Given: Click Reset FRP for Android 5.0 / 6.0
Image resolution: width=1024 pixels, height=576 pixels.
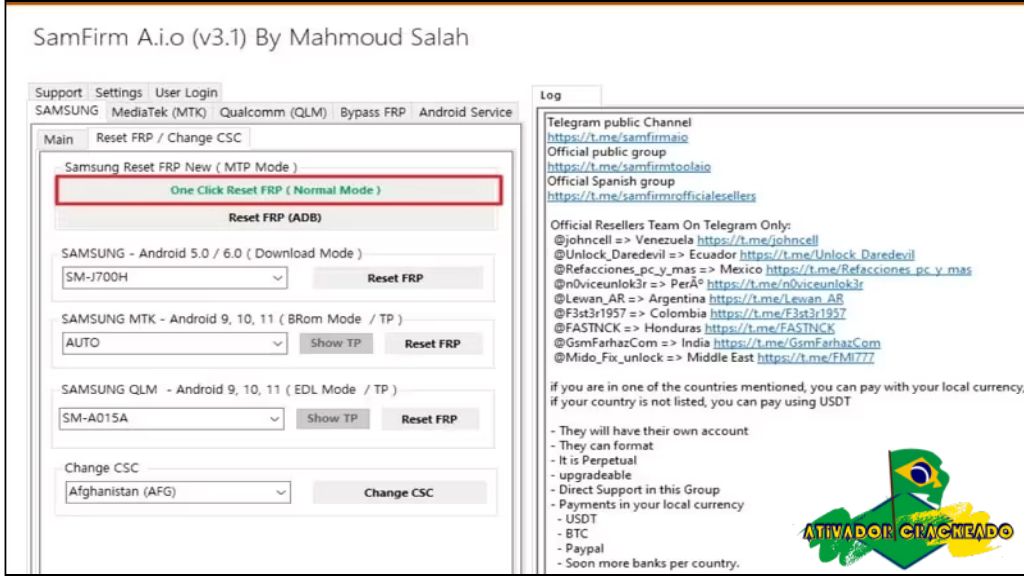Looking at the screenshot, I should tap(396, 278).
